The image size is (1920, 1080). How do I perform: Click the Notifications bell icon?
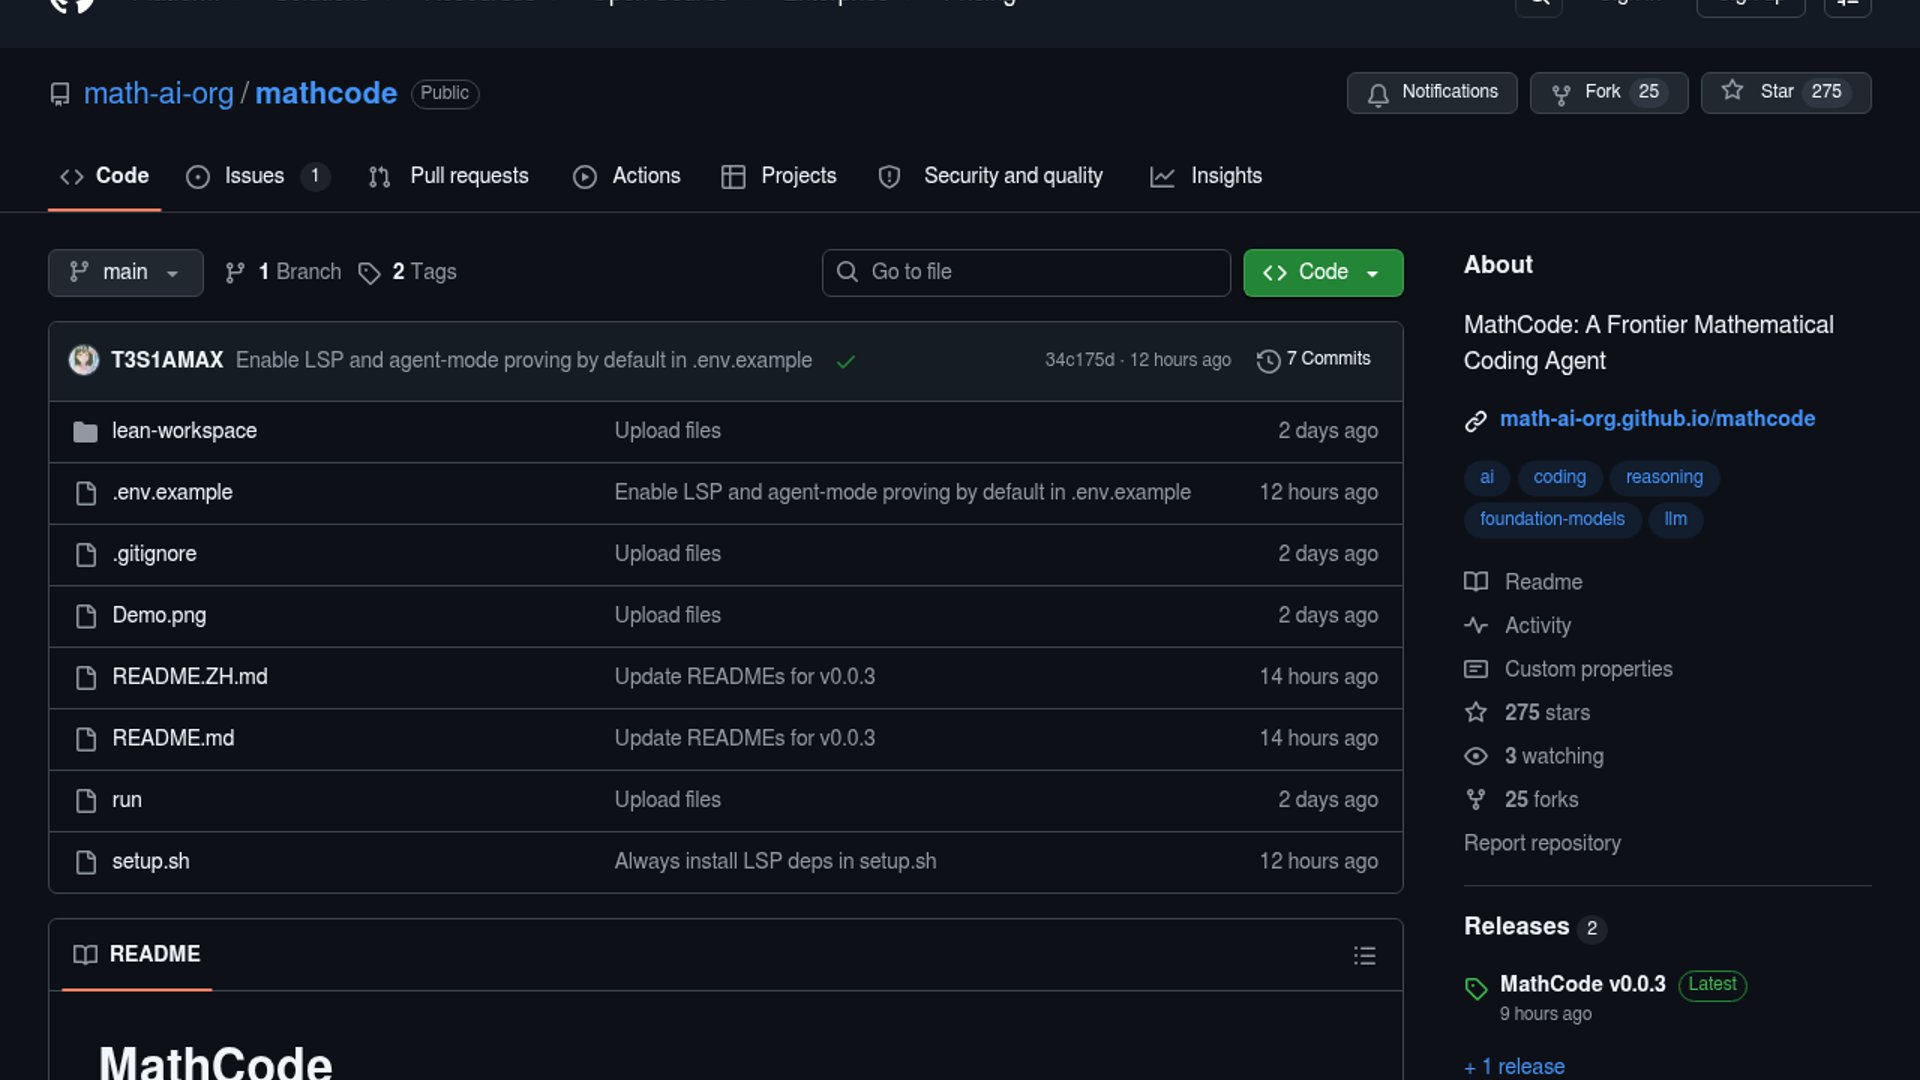1378,94
